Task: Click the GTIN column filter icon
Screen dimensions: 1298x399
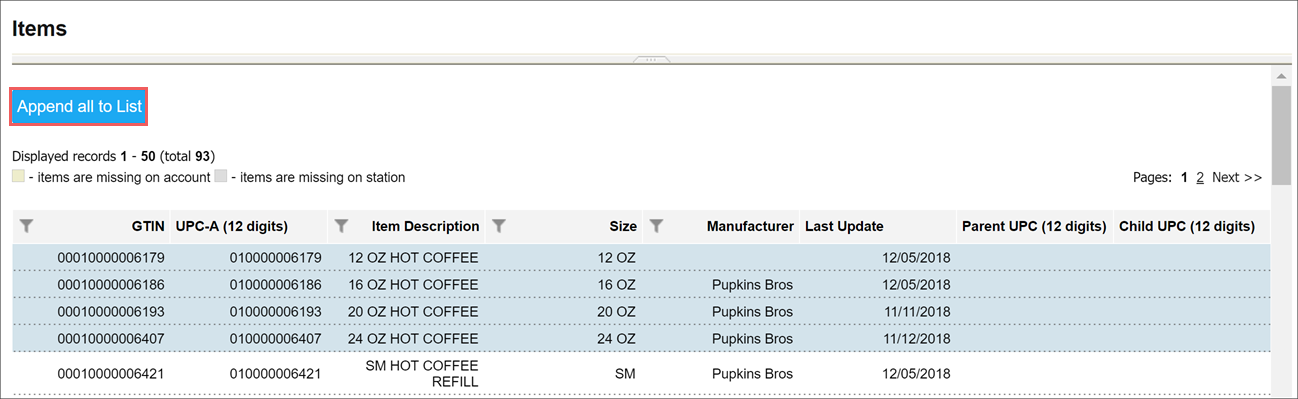Action: click(27, 226)
